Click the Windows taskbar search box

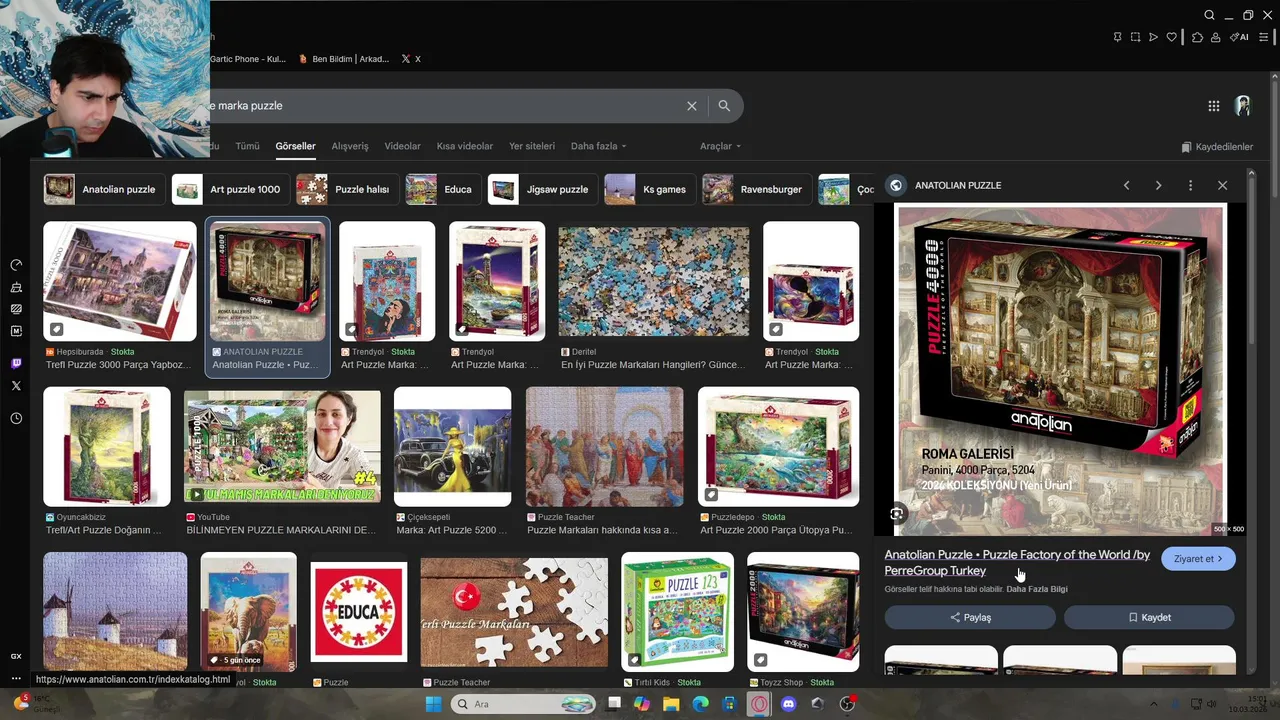pos(523,704)
